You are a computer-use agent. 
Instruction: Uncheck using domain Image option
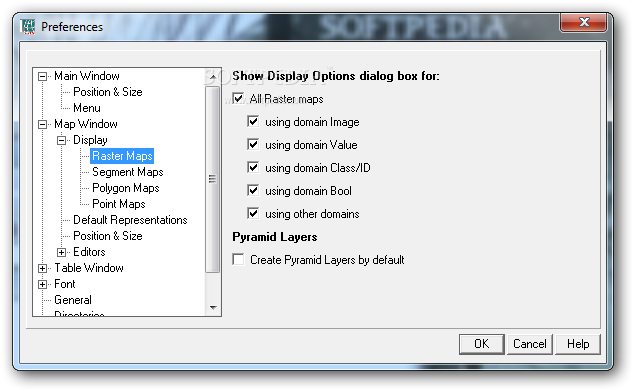click(253, 121)
